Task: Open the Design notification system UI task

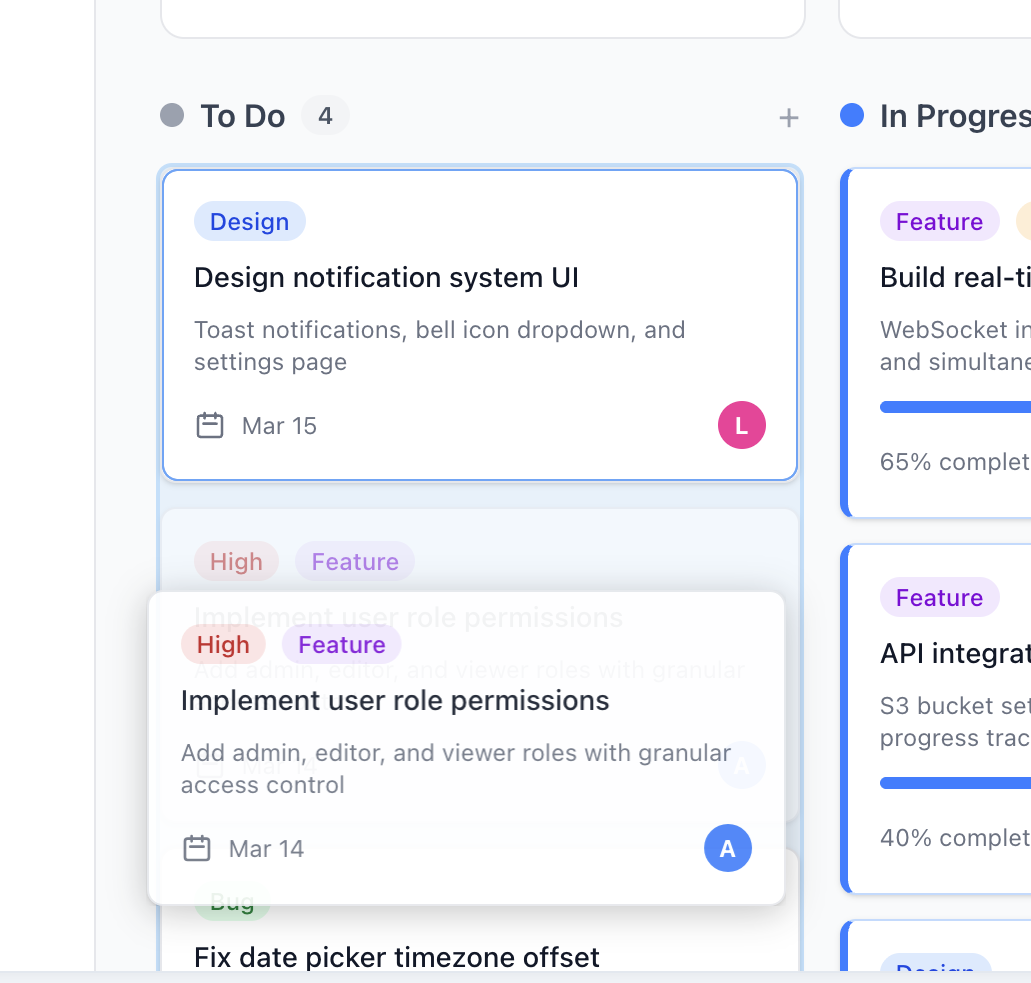Action: [x=386, y=277]
